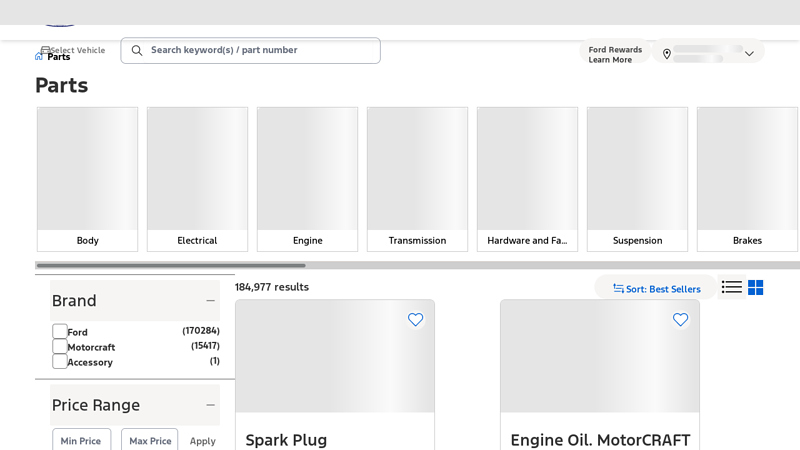Click the home breadcrumb icon
Viewport: 800px width, 450px height.
coord(39,56)
